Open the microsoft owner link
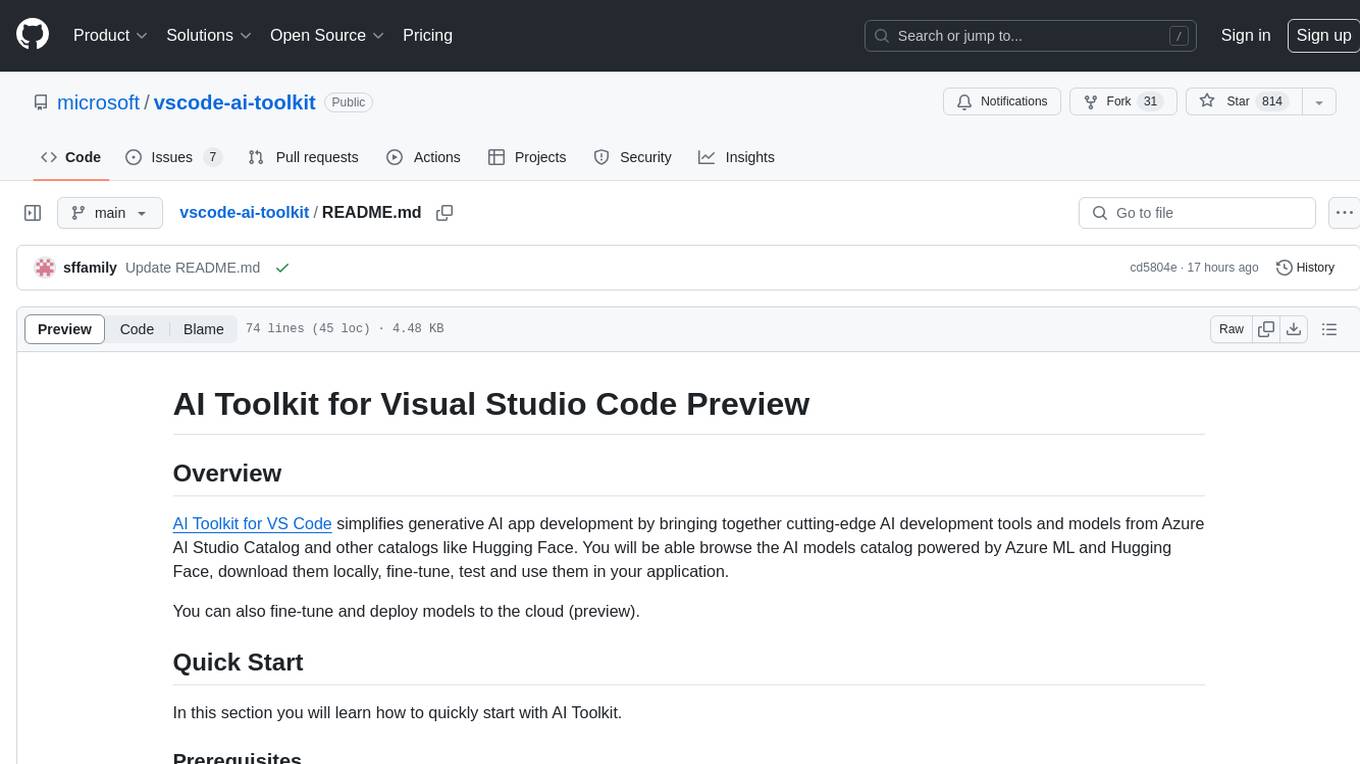This screenshot has height=764, width=1360. click(x=98, y=102)
